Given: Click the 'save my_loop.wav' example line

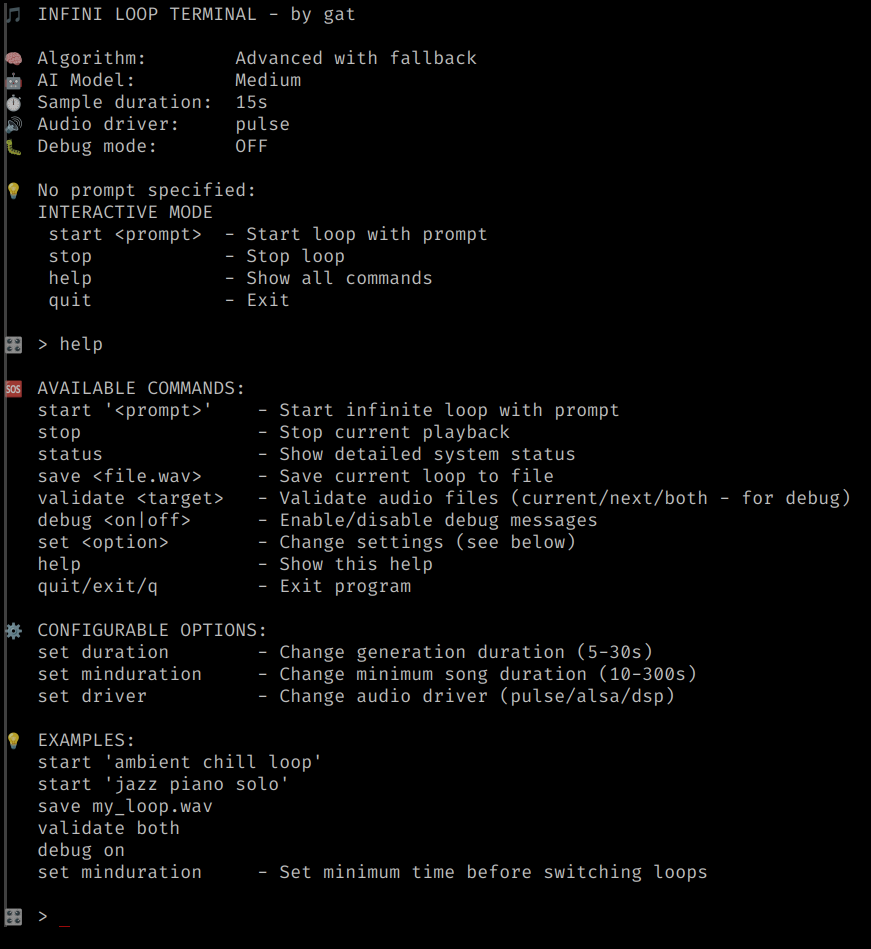Looking at the screenshot, I should [x=125, y=806].
